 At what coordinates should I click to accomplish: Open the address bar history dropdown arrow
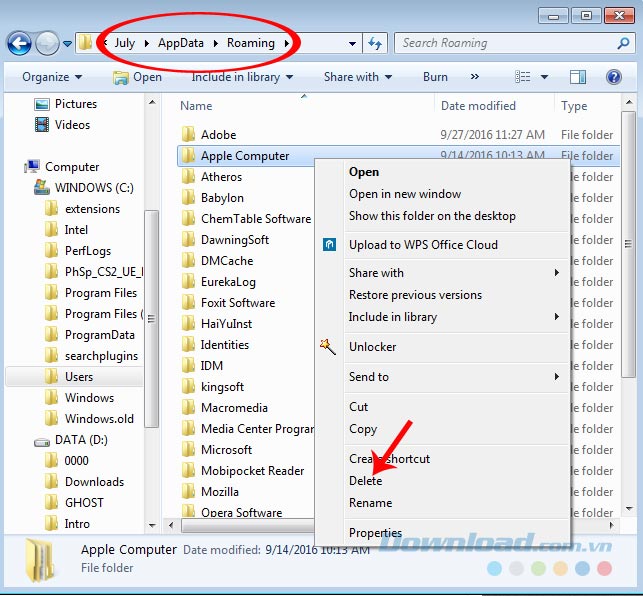click(x=352, y=43)
